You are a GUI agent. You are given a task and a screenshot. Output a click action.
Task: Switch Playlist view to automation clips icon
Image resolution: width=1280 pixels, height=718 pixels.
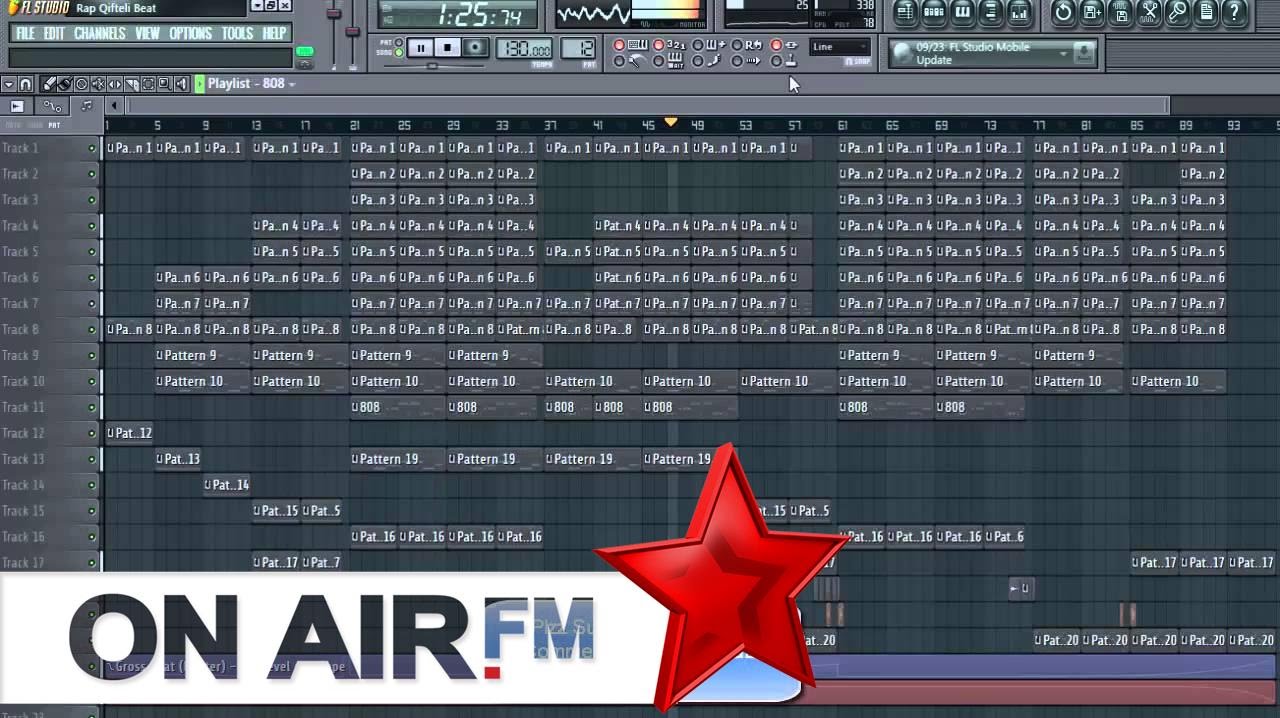[52, 106]
